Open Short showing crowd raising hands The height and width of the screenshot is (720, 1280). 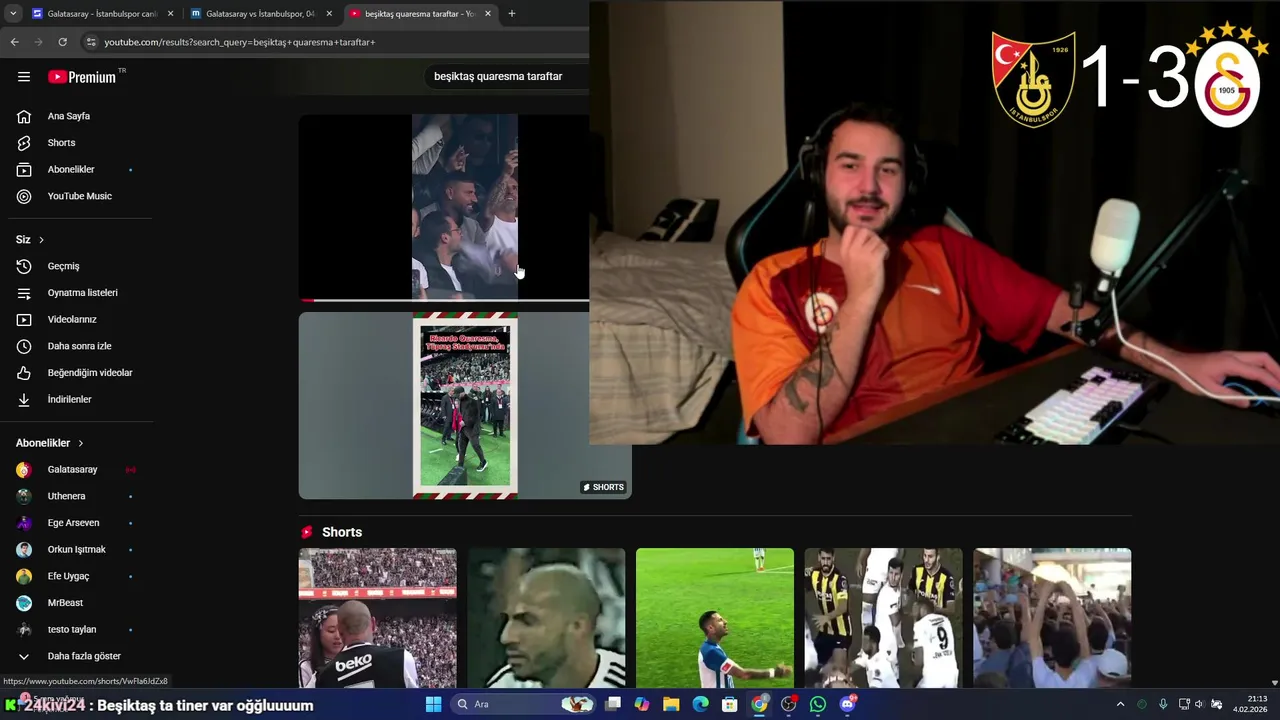1052,618
